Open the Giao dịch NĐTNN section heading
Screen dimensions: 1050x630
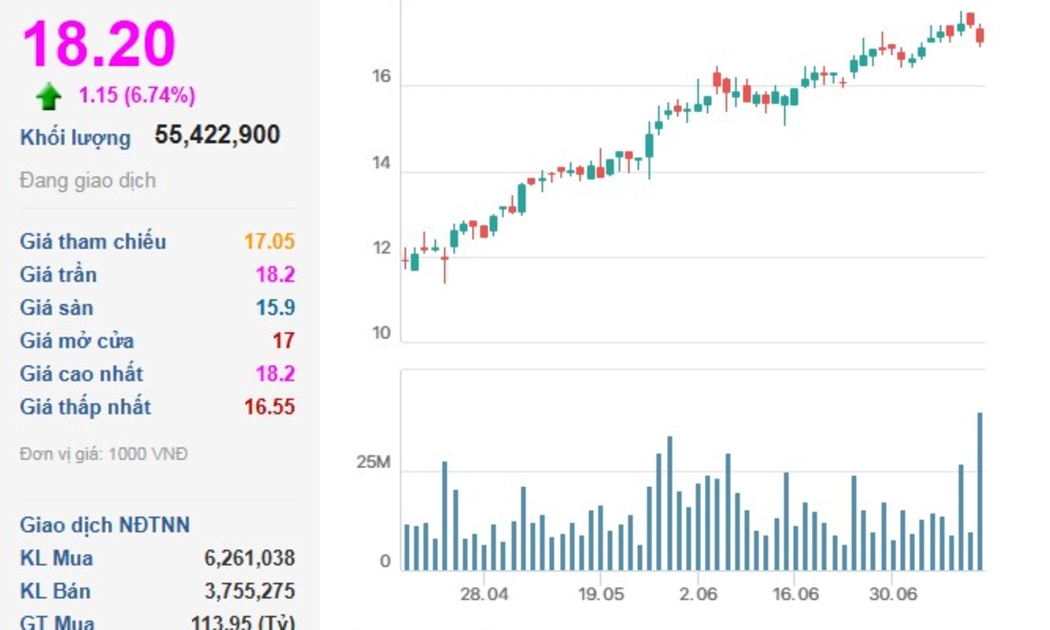tap(105, 525)
